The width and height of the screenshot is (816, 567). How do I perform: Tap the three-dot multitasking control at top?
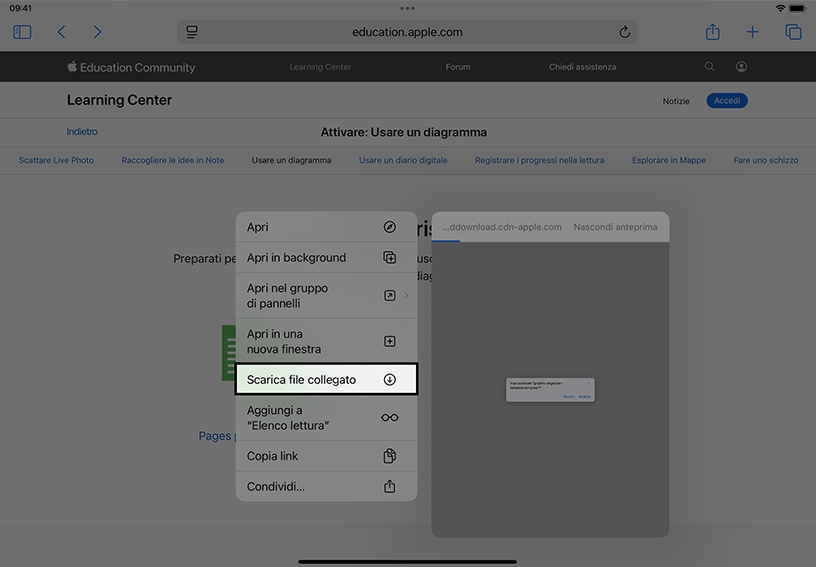(x=407, y=8)
